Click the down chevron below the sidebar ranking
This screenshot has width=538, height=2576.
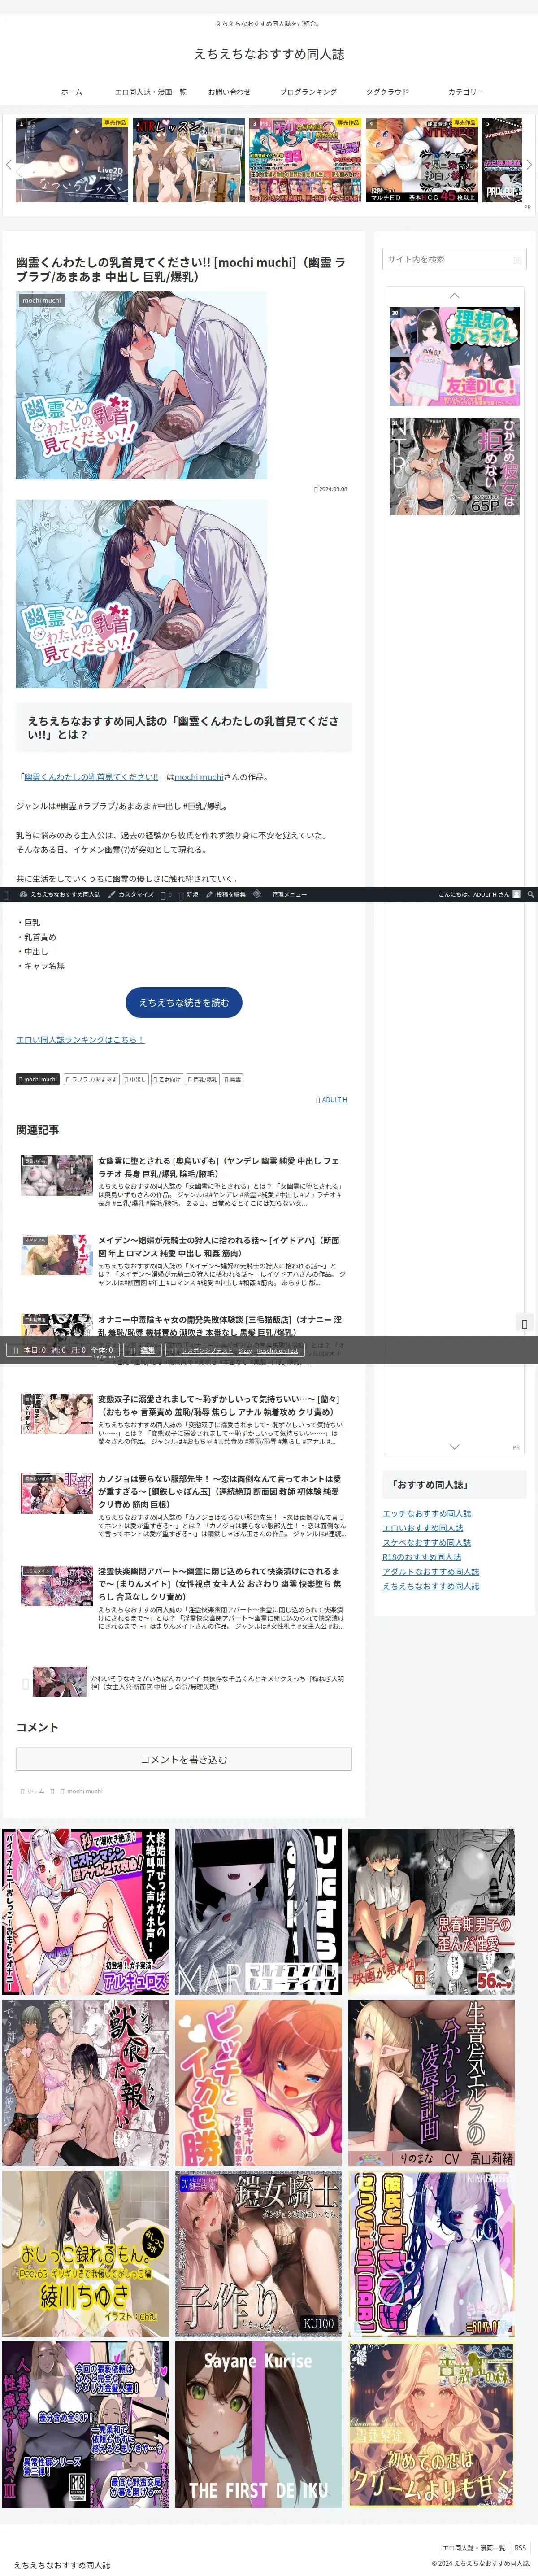pos(454,1447)
